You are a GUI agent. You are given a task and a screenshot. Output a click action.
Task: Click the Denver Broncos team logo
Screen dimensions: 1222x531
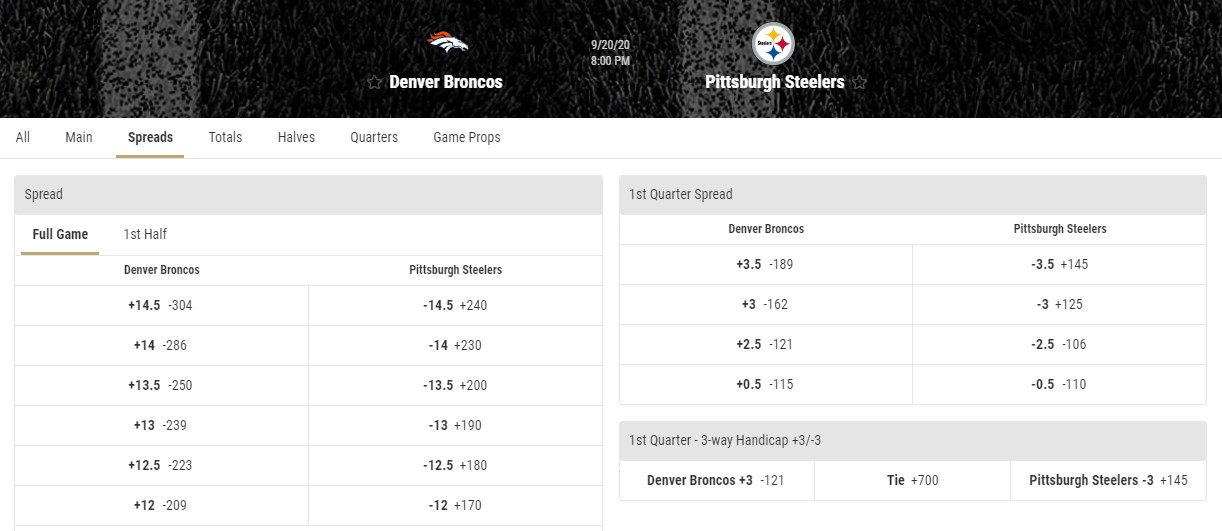click(448, 42)
